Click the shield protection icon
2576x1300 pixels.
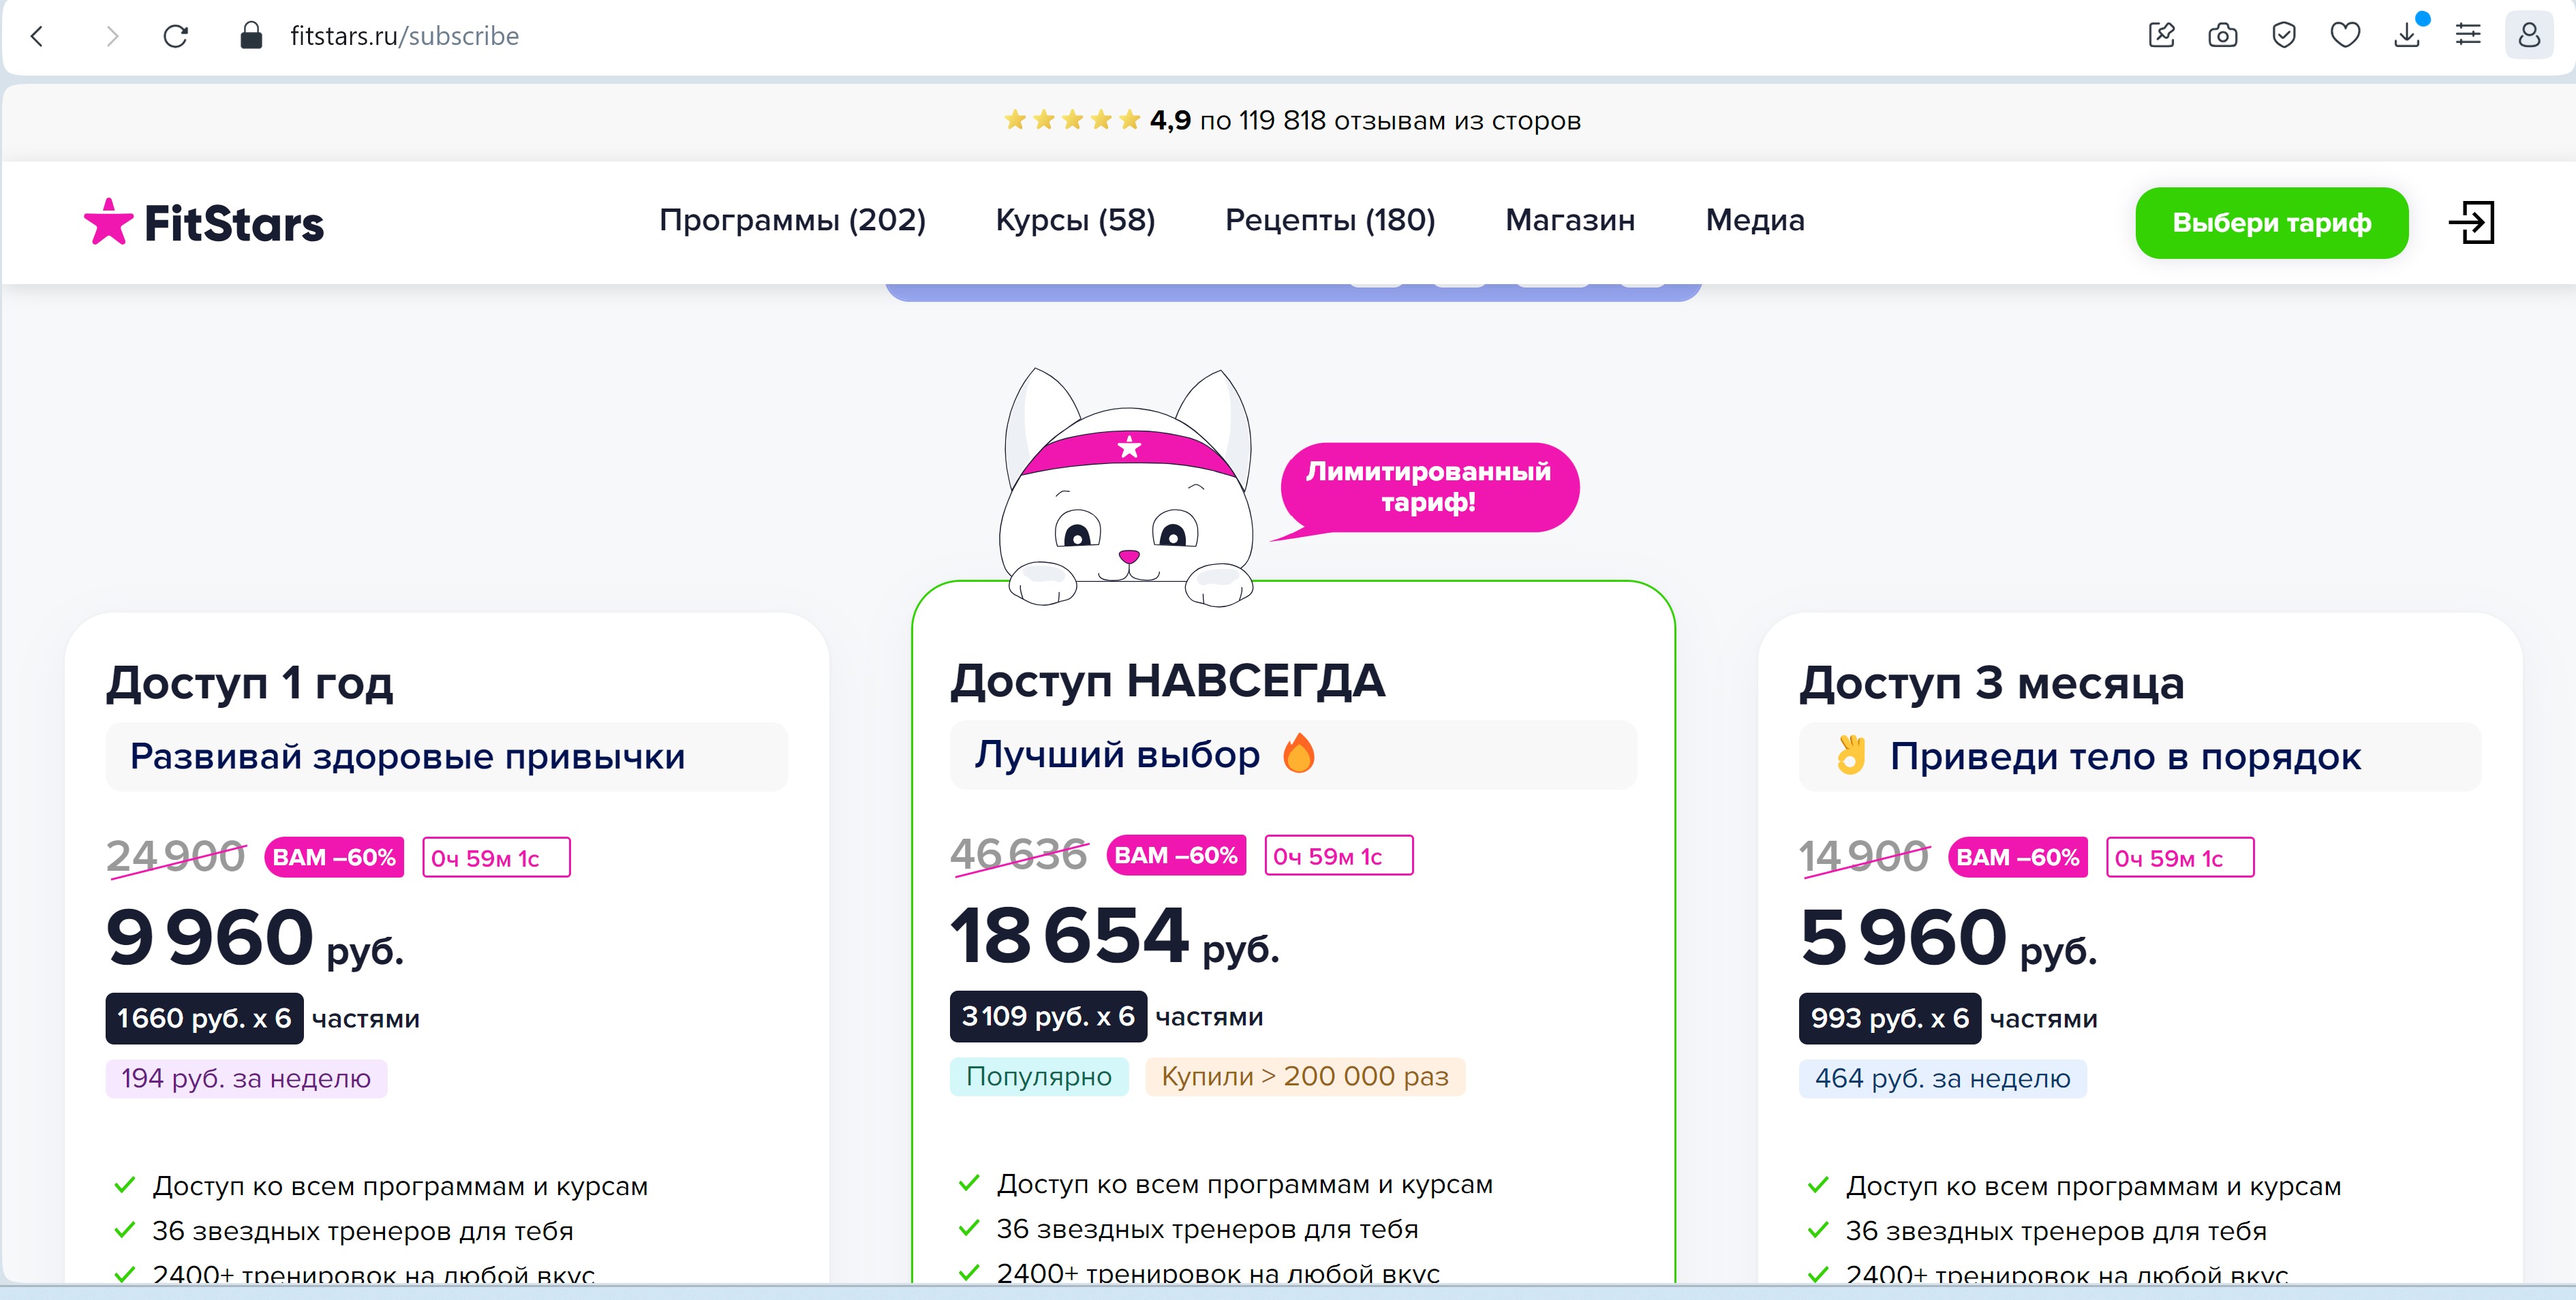pyautogui.click(x=2284, y=37)
